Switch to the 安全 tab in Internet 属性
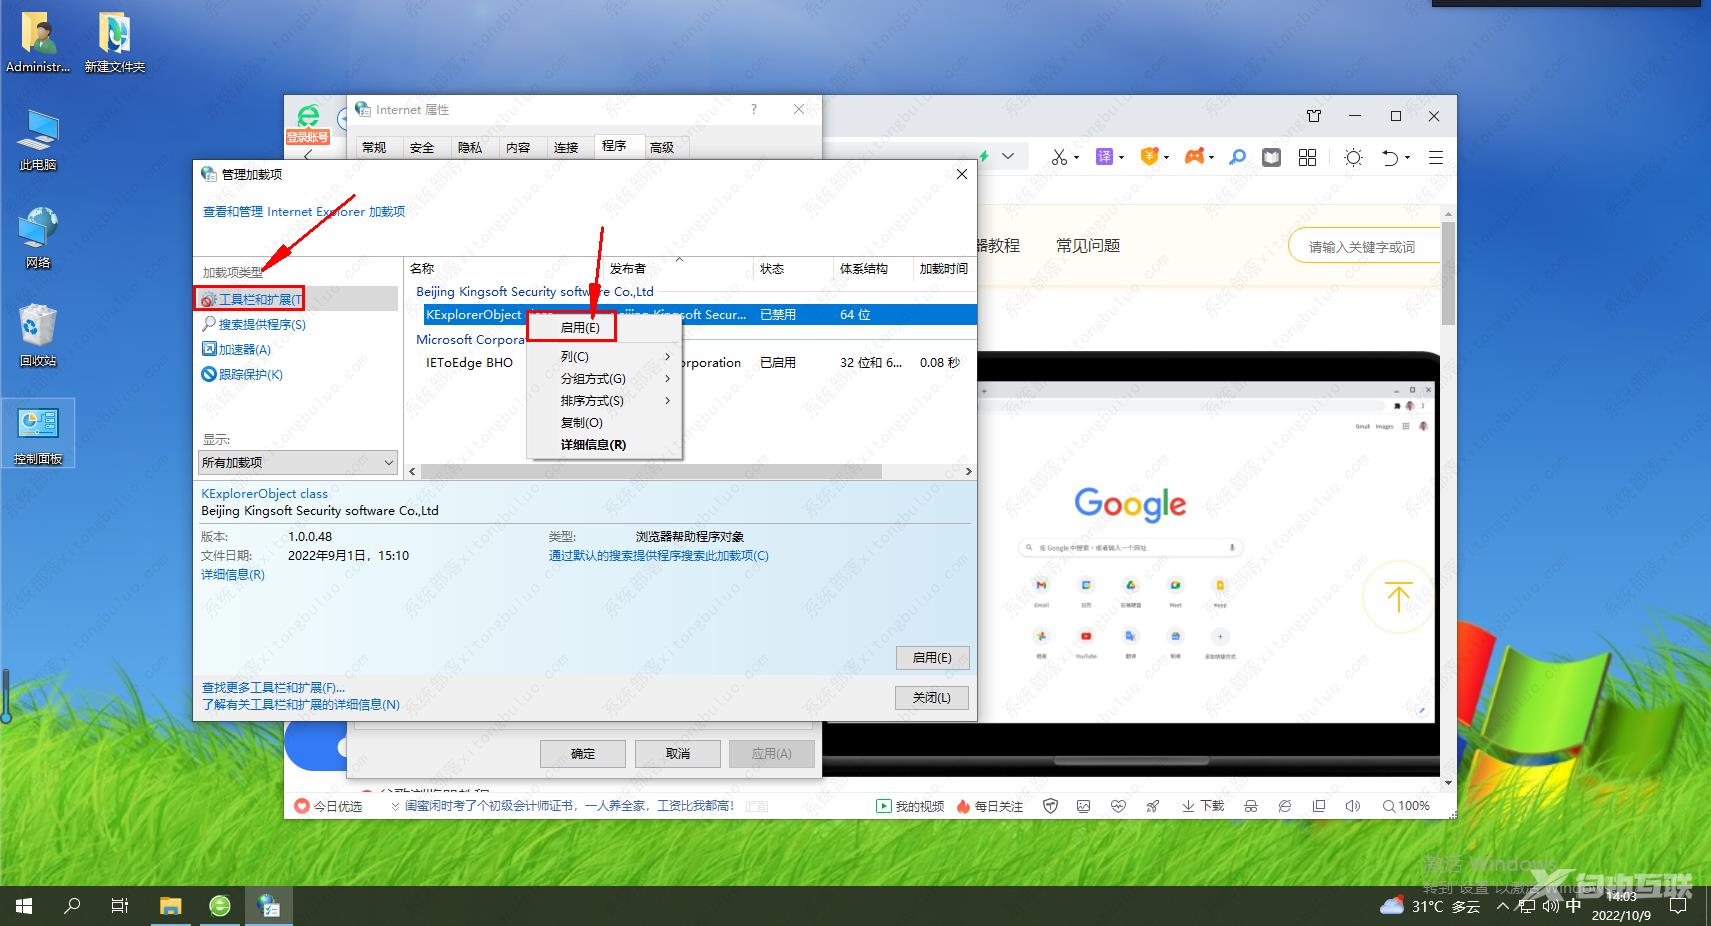 422,147
